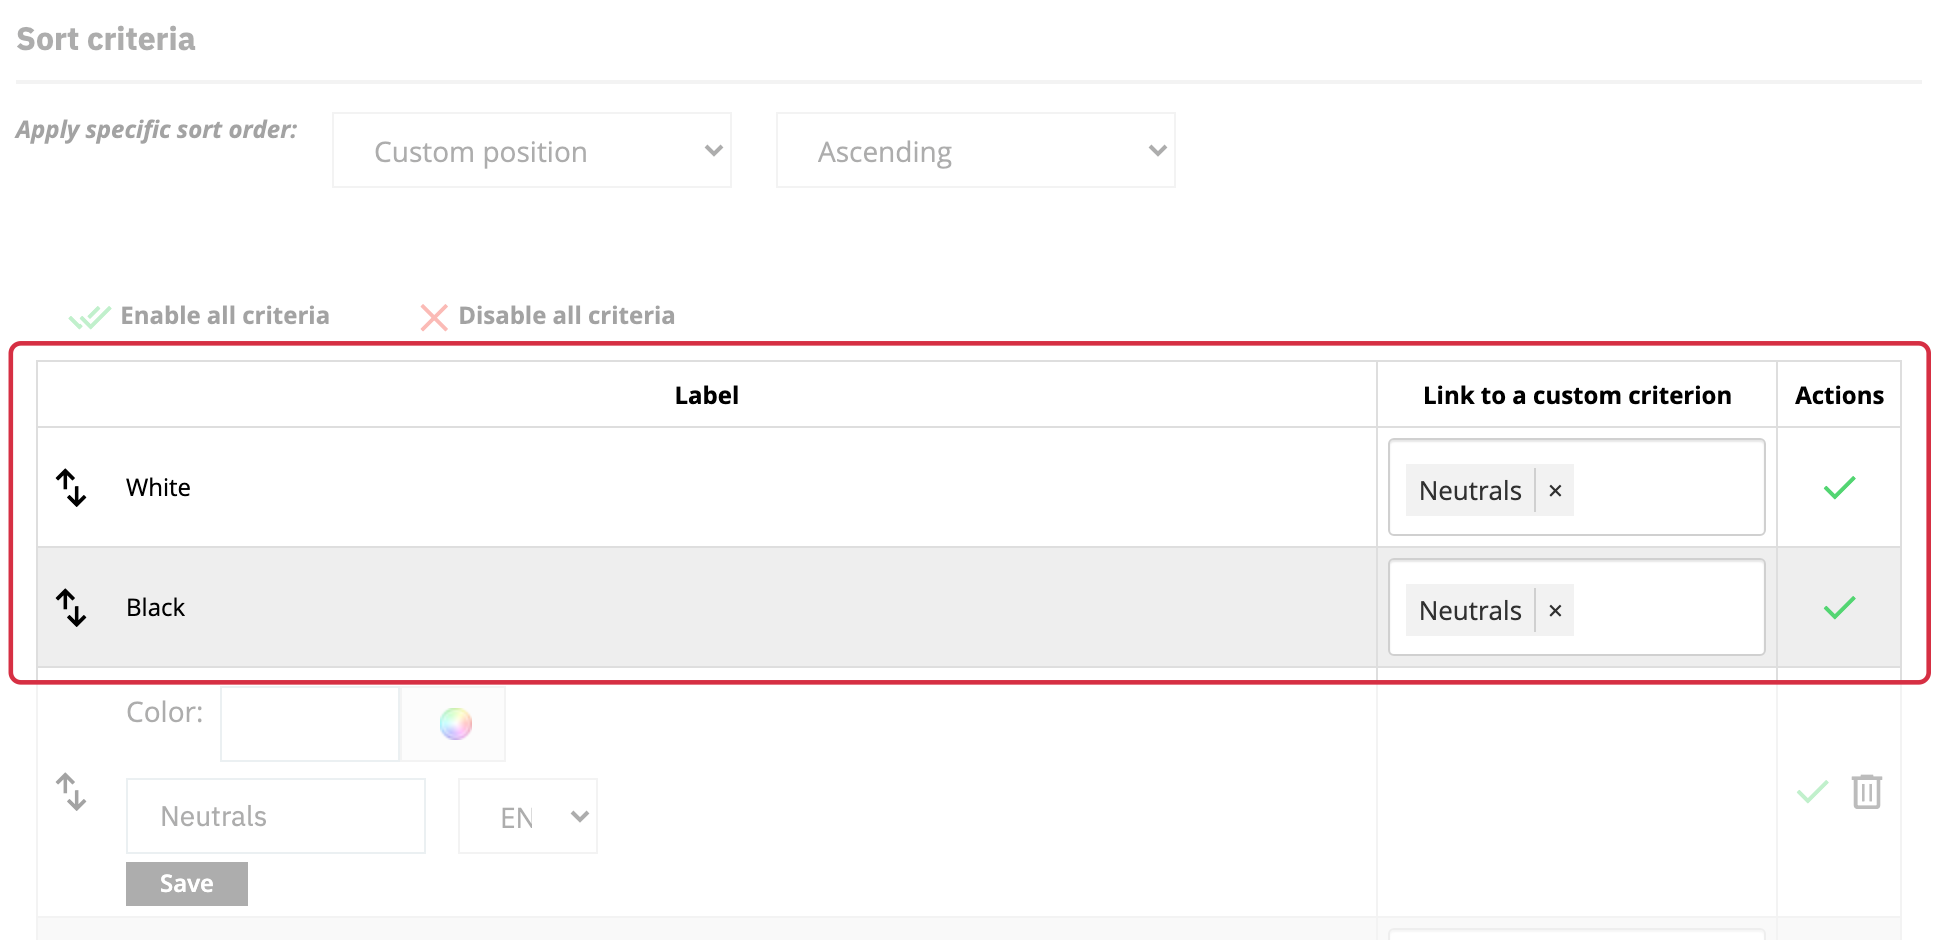Open the Custom position dropdown
The image size is (1940, 940).
click(532, 150)
